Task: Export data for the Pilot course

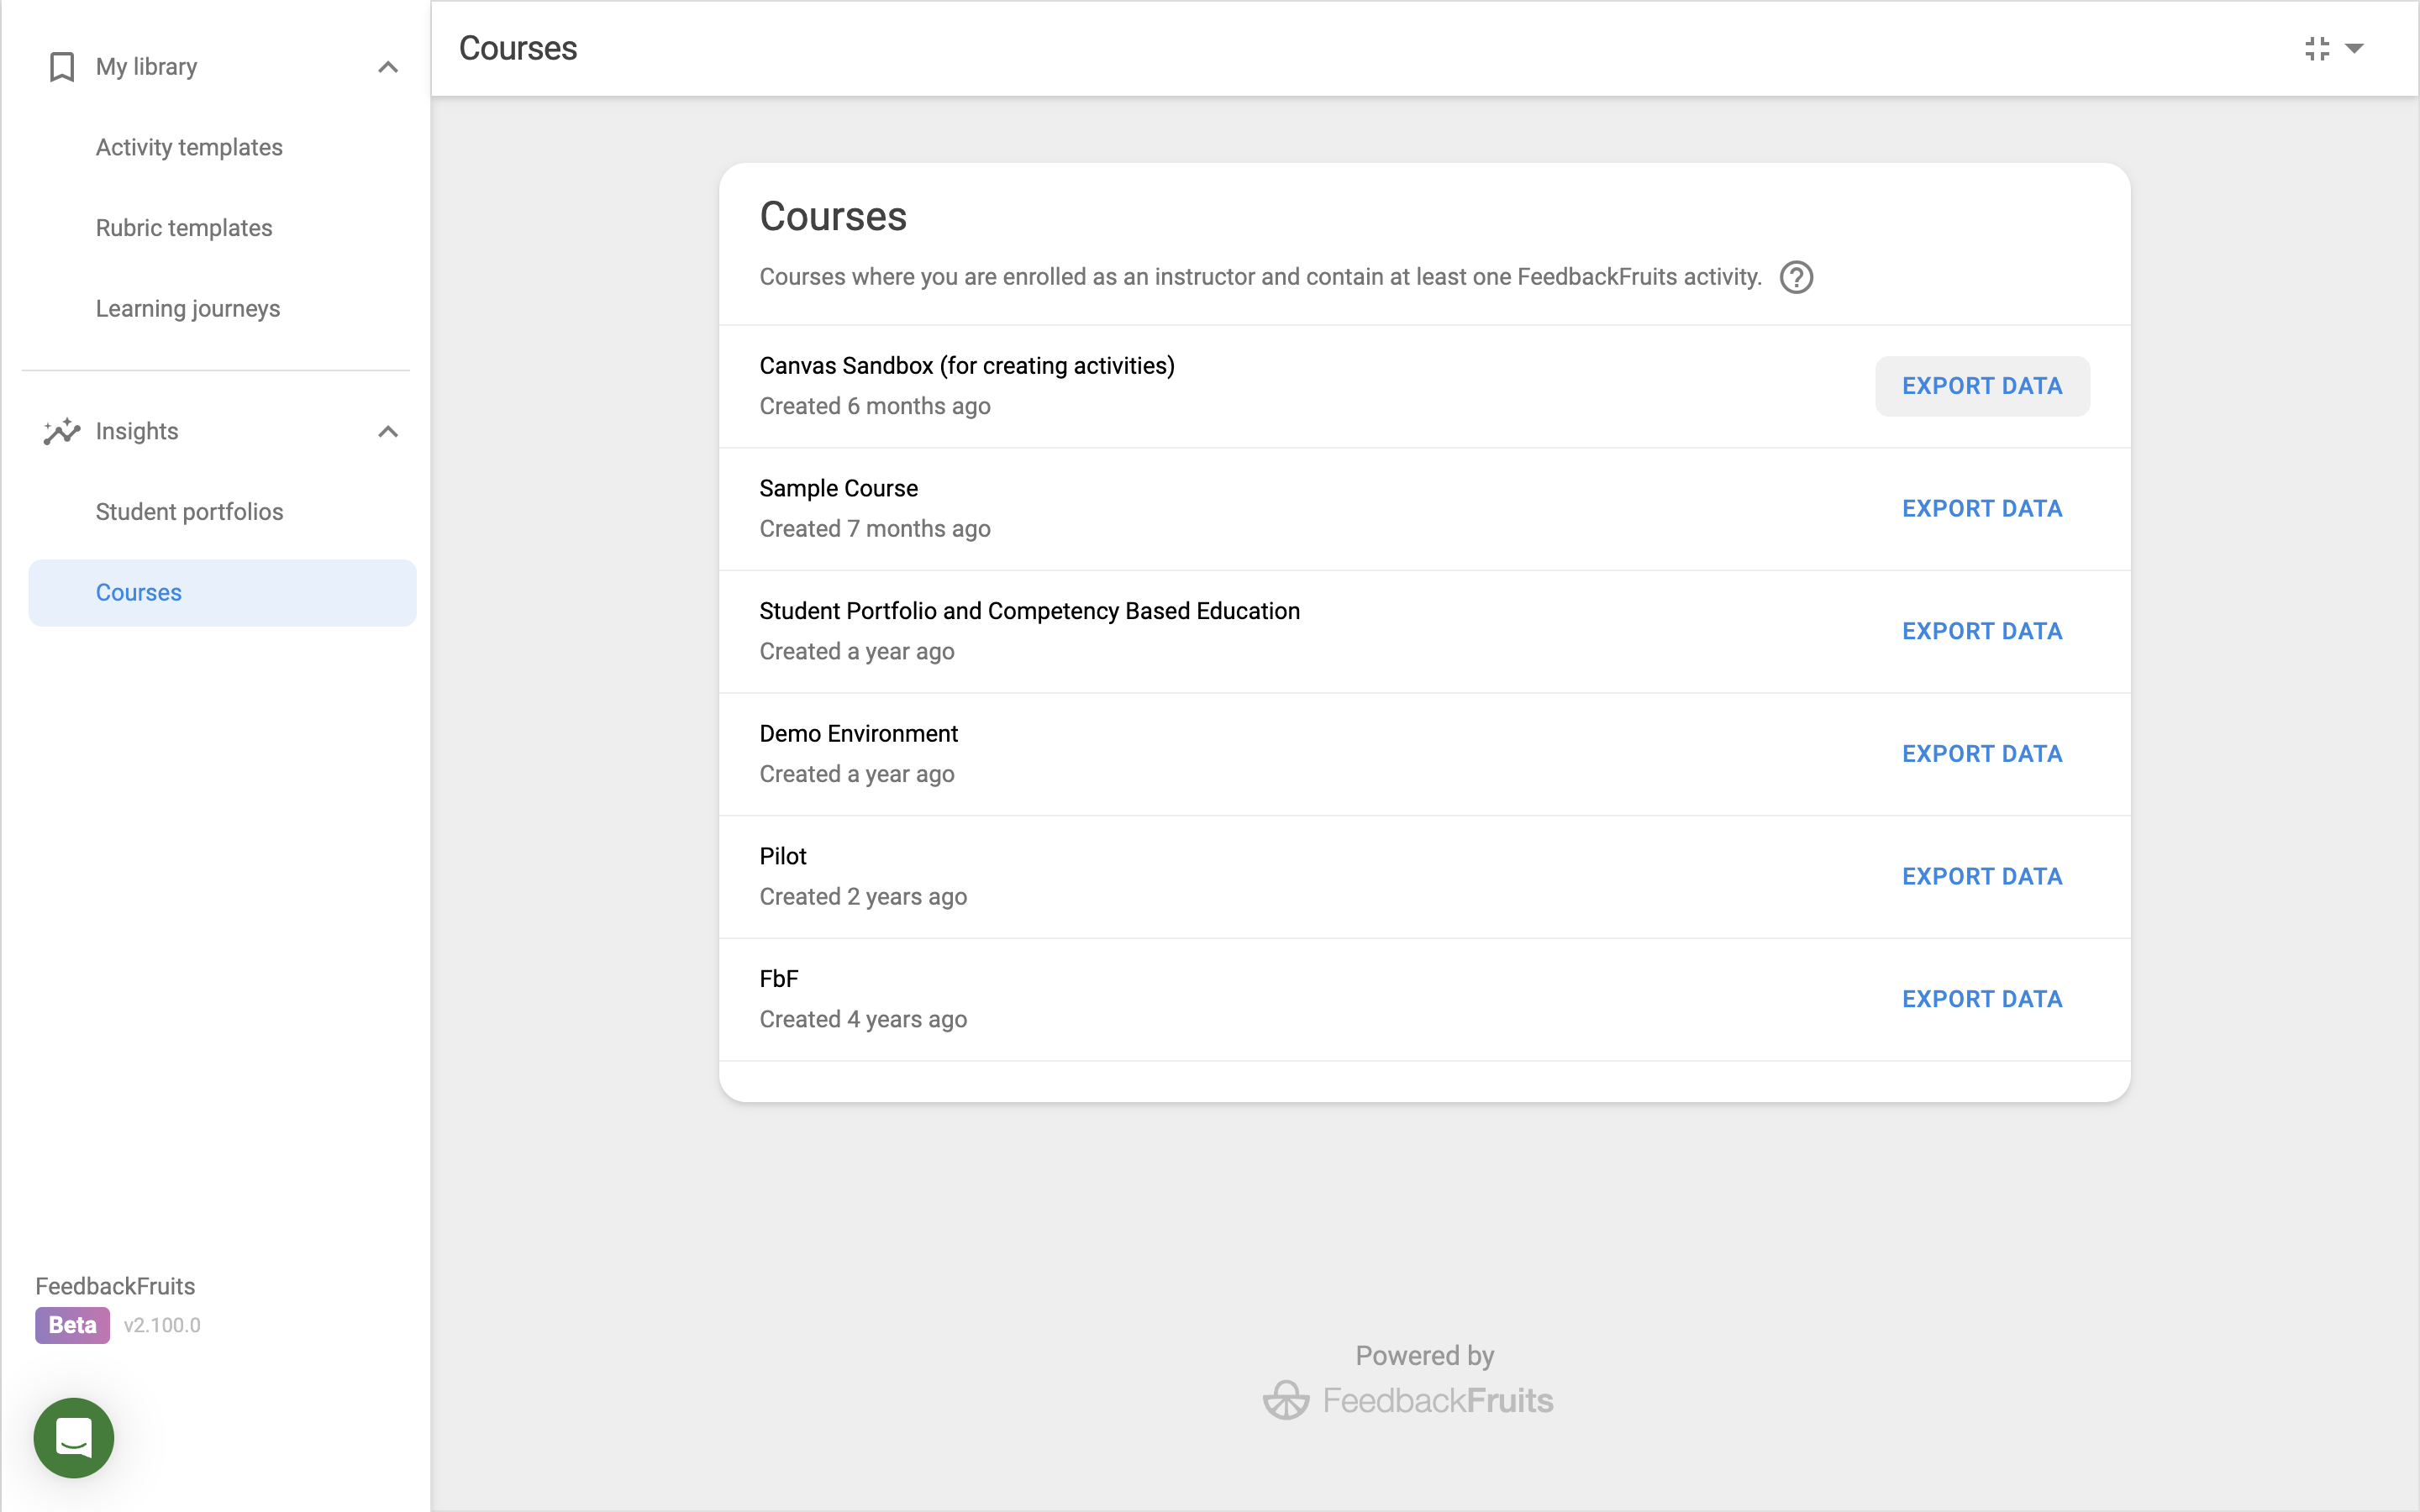Action: click(x=1982, y=877)
